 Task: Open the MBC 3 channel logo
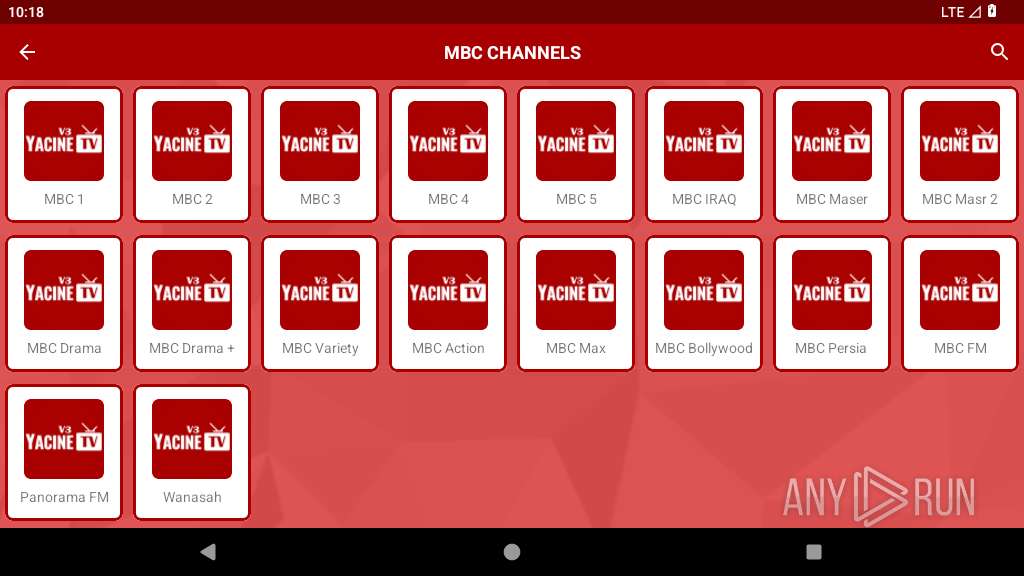tap(320, 141)
